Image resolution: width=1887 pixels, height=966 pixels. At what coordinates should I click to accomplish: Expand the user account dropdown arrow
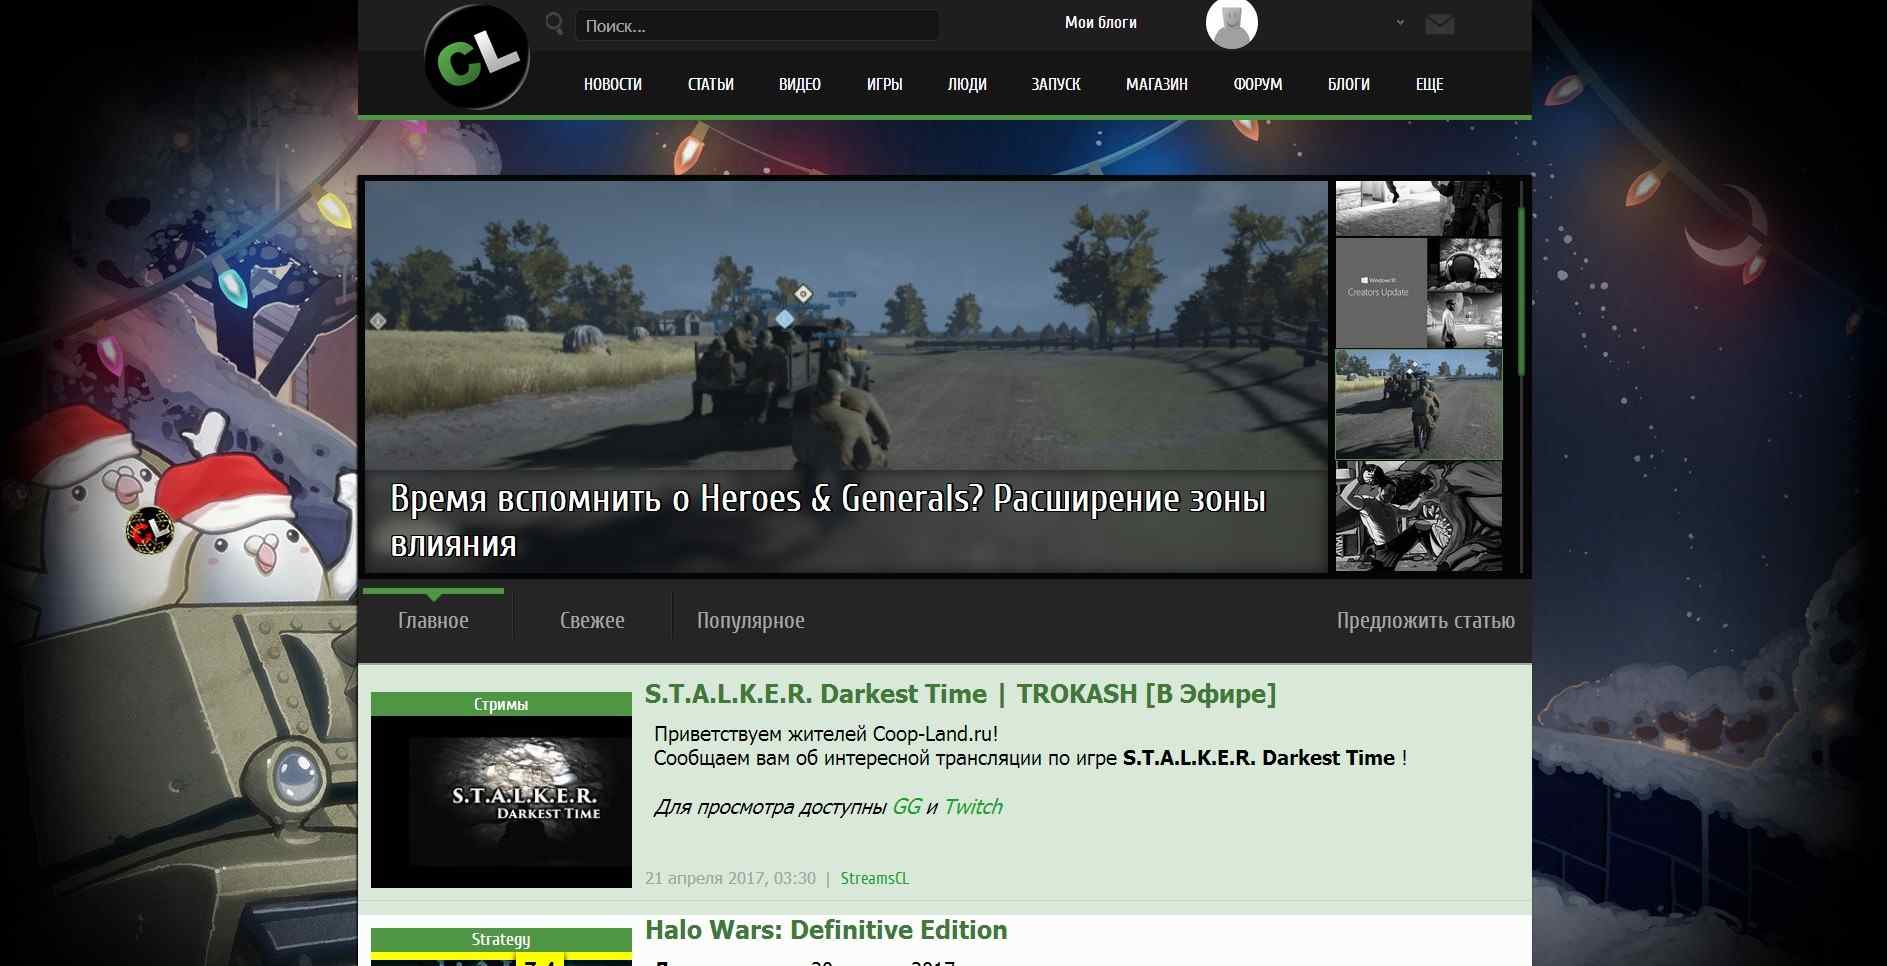[x=1400, y=23]
